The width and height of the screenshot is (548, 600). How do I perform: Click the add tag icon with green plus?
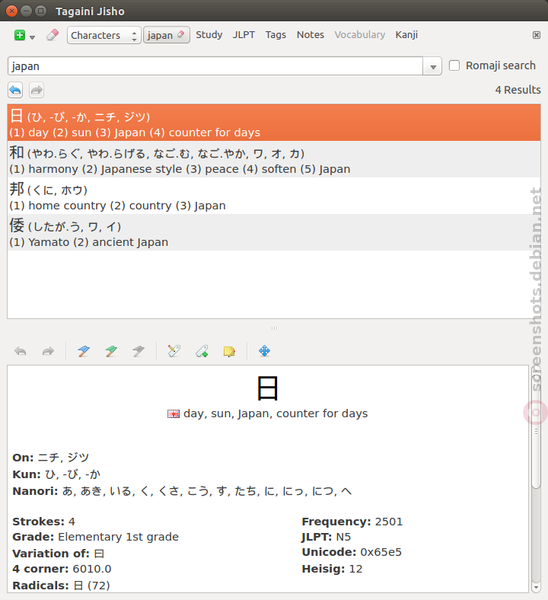point(202,351)
